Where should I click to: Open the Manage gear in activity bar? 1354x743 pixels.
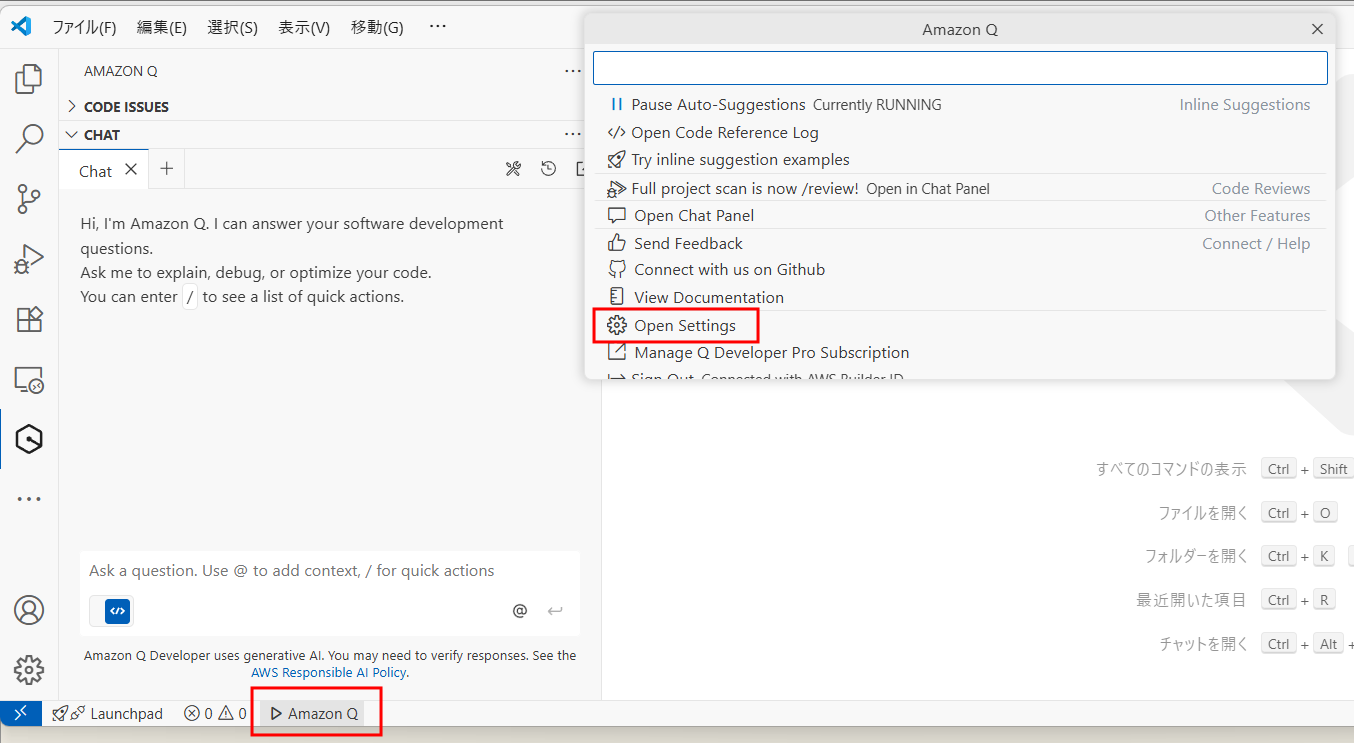[29, 669]
